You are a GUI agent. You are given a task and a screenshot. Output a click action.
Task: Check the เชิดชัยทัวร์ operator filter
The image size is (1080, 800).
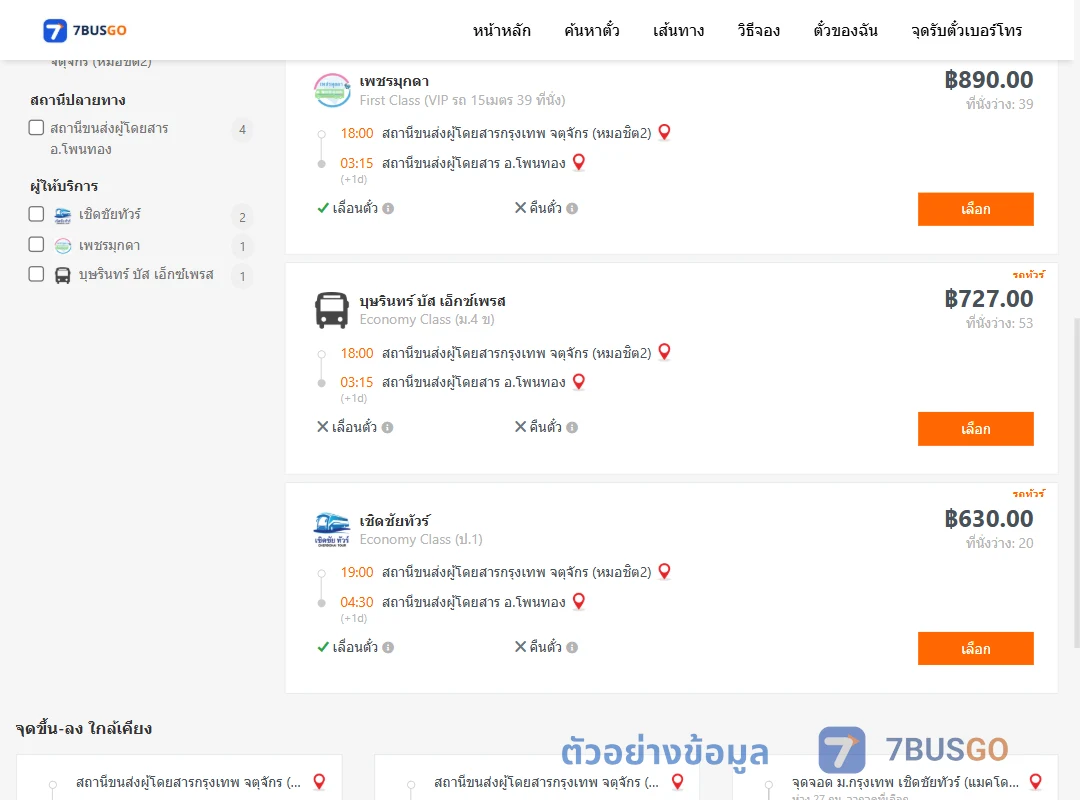37,214
